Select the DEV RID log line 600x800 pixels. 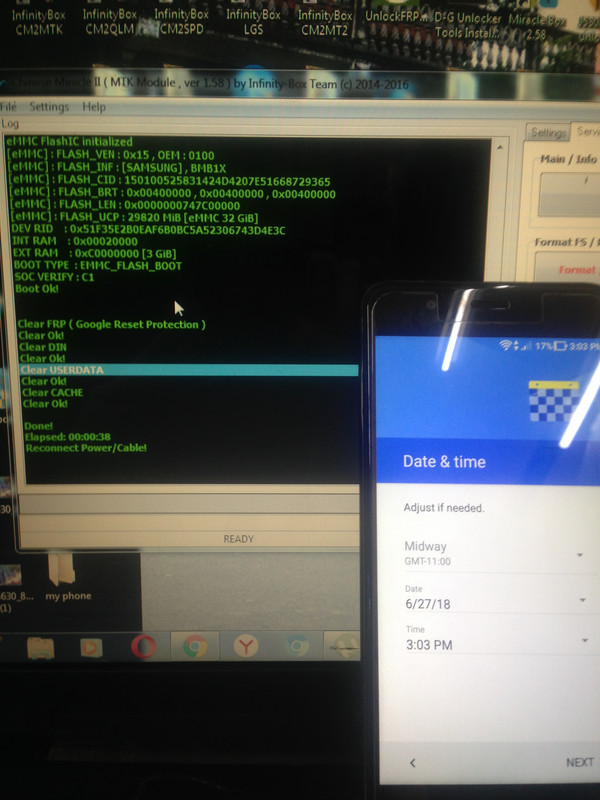(148, 230)
